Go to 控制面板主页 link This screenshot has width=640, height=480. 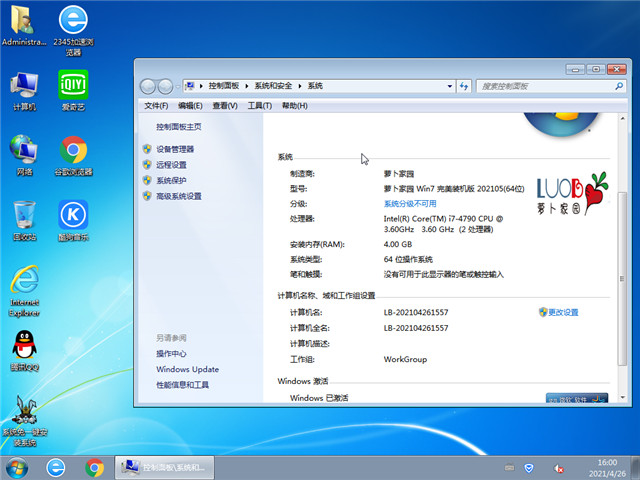[x=179, y=127]
